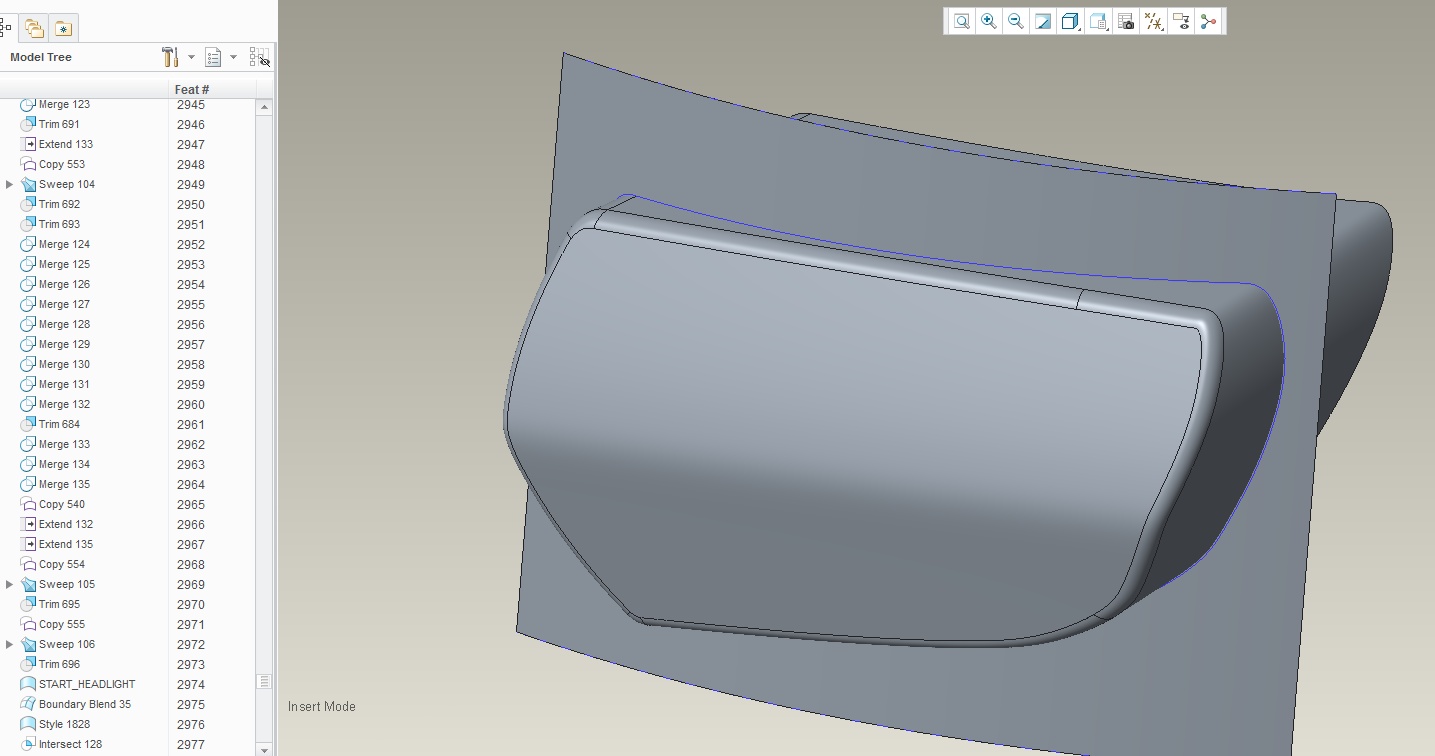Click the Extend 132 feature icon

[x=28, y=524]
